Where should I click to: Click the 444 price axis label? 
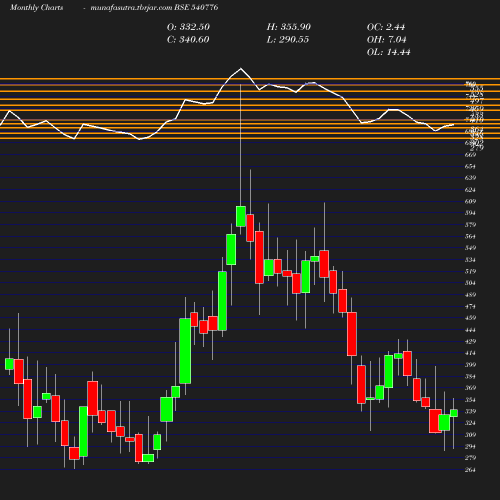click(x=470, y=330)
